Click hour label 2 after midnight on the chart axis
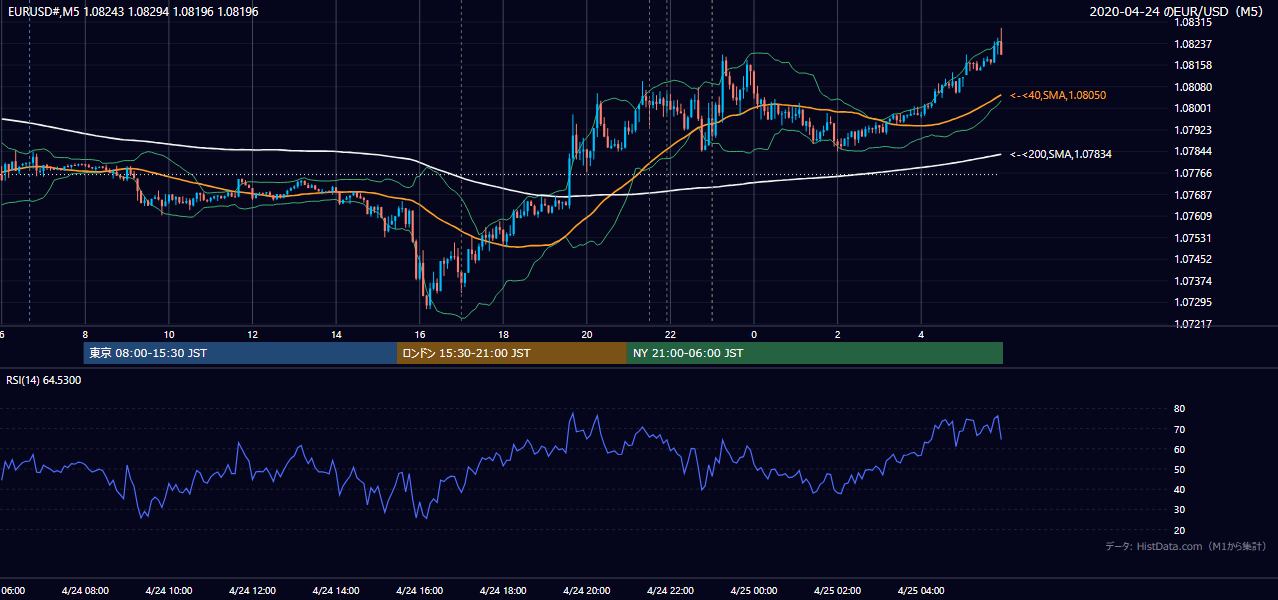Screen dimensions: 1278x600 tap(837, 334)
